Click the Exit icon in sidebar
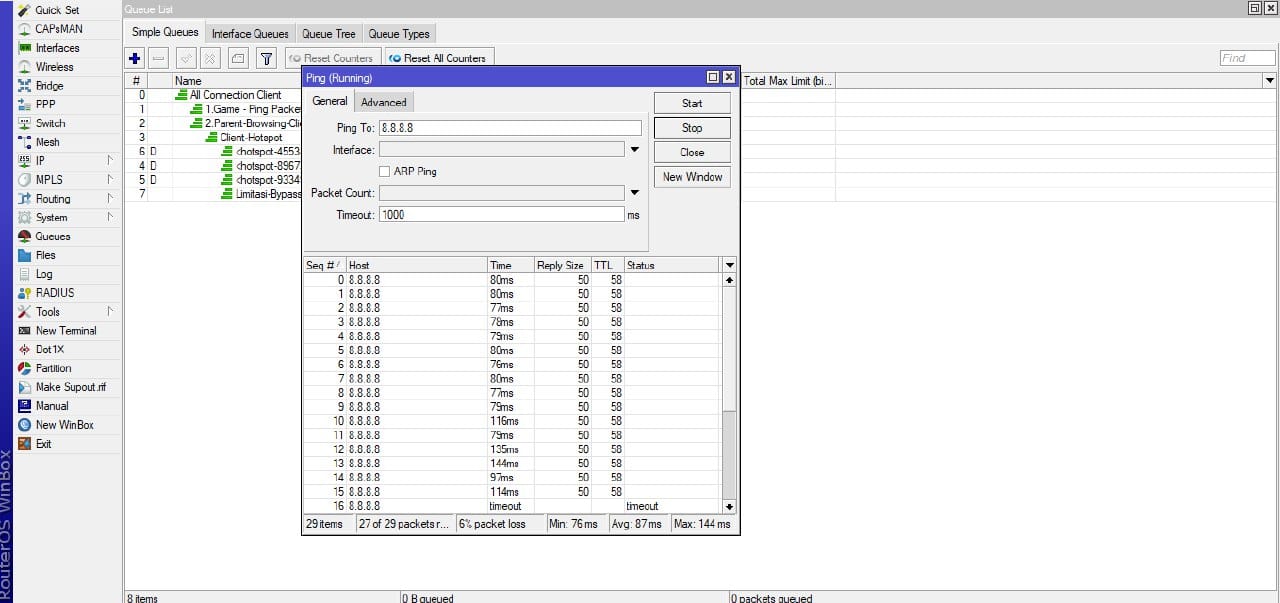The image size is (1280, 603). point(25,444)
